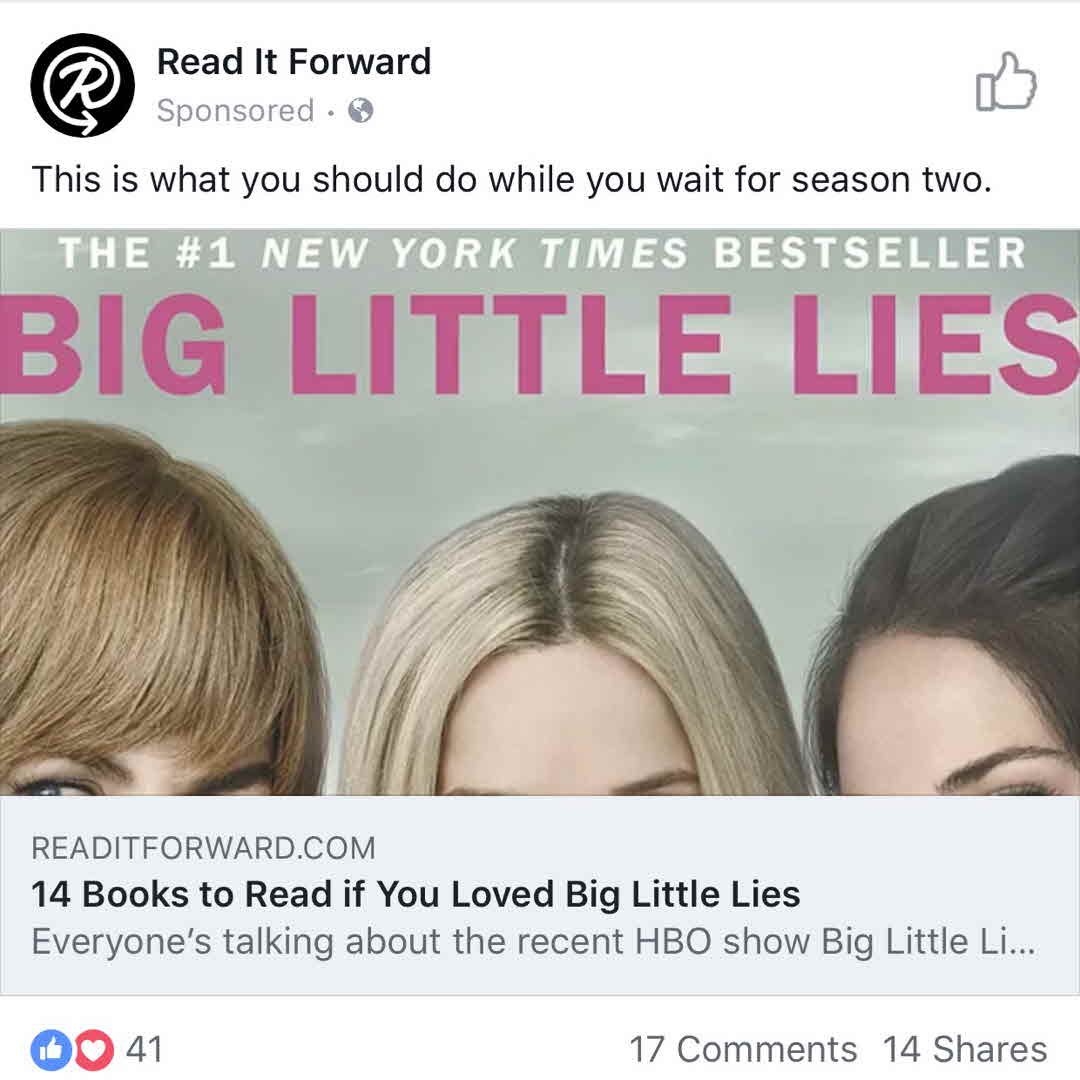Open the 14 Shares link
Image resolution: width=1080 pixels, height=1080 pixels.
(965, 1050)
